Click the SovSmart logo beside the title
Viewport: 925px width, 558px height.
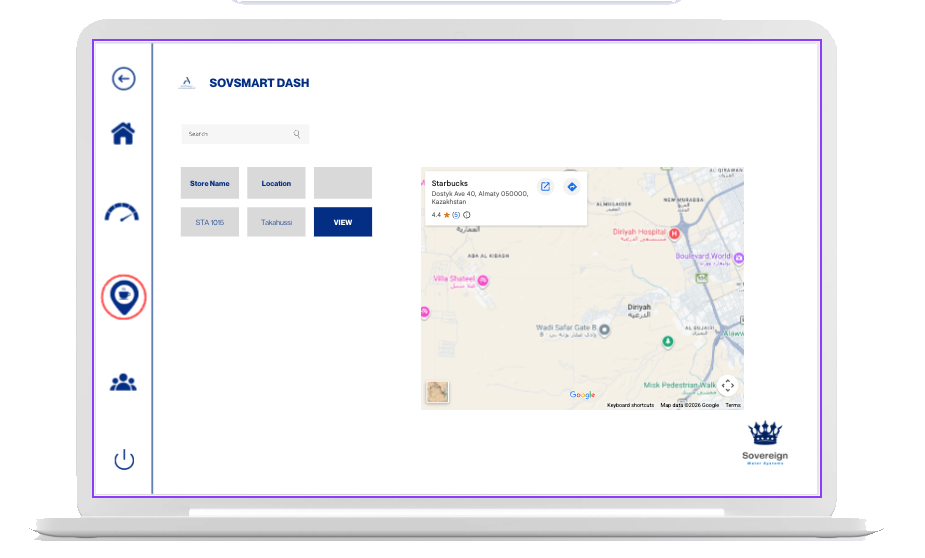coord(187,83)
